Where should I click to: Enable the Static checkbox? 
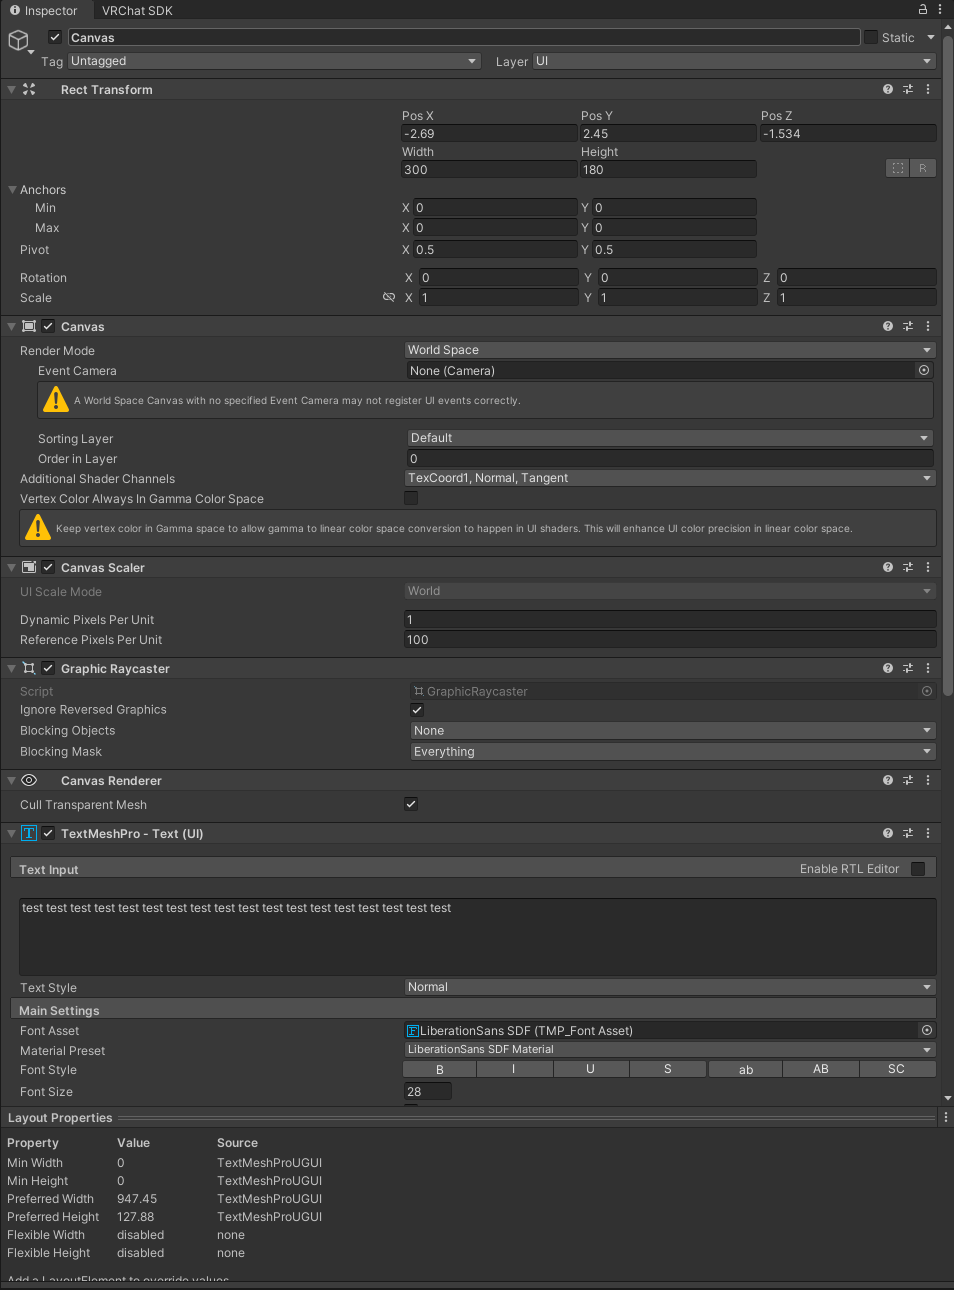[871, 37]
